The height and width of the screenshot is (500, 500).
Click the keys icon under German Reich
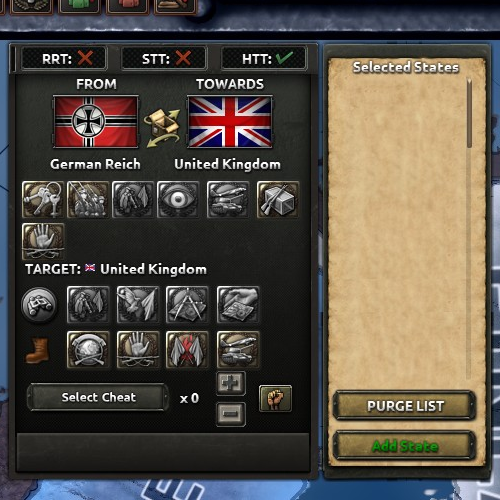click(x=42, y=199)
